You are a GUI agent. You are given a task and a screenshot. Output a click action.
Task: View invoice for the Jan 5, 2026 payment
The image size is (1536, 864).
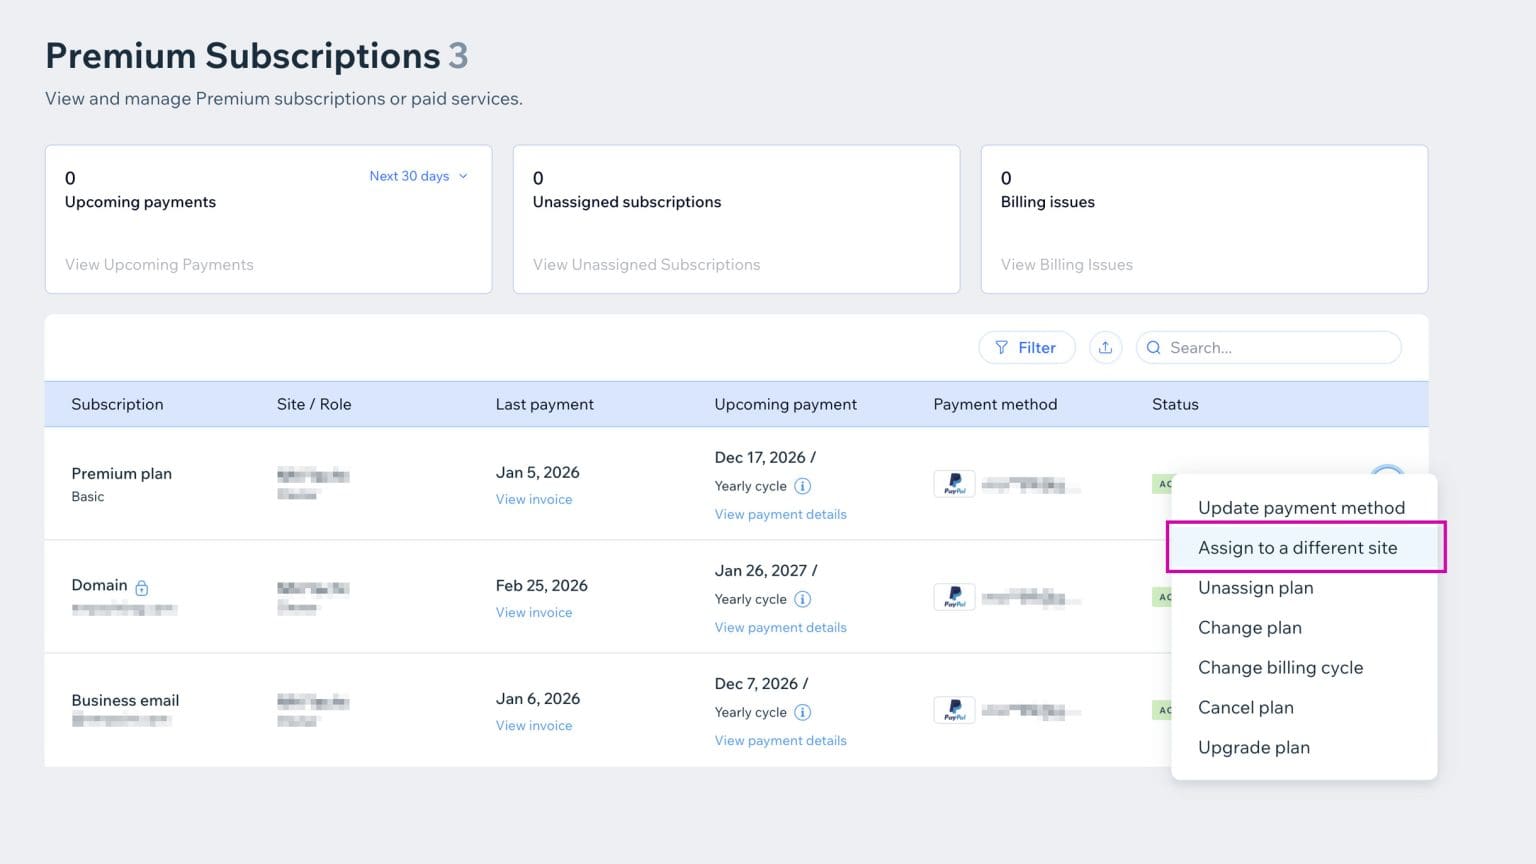534,499
